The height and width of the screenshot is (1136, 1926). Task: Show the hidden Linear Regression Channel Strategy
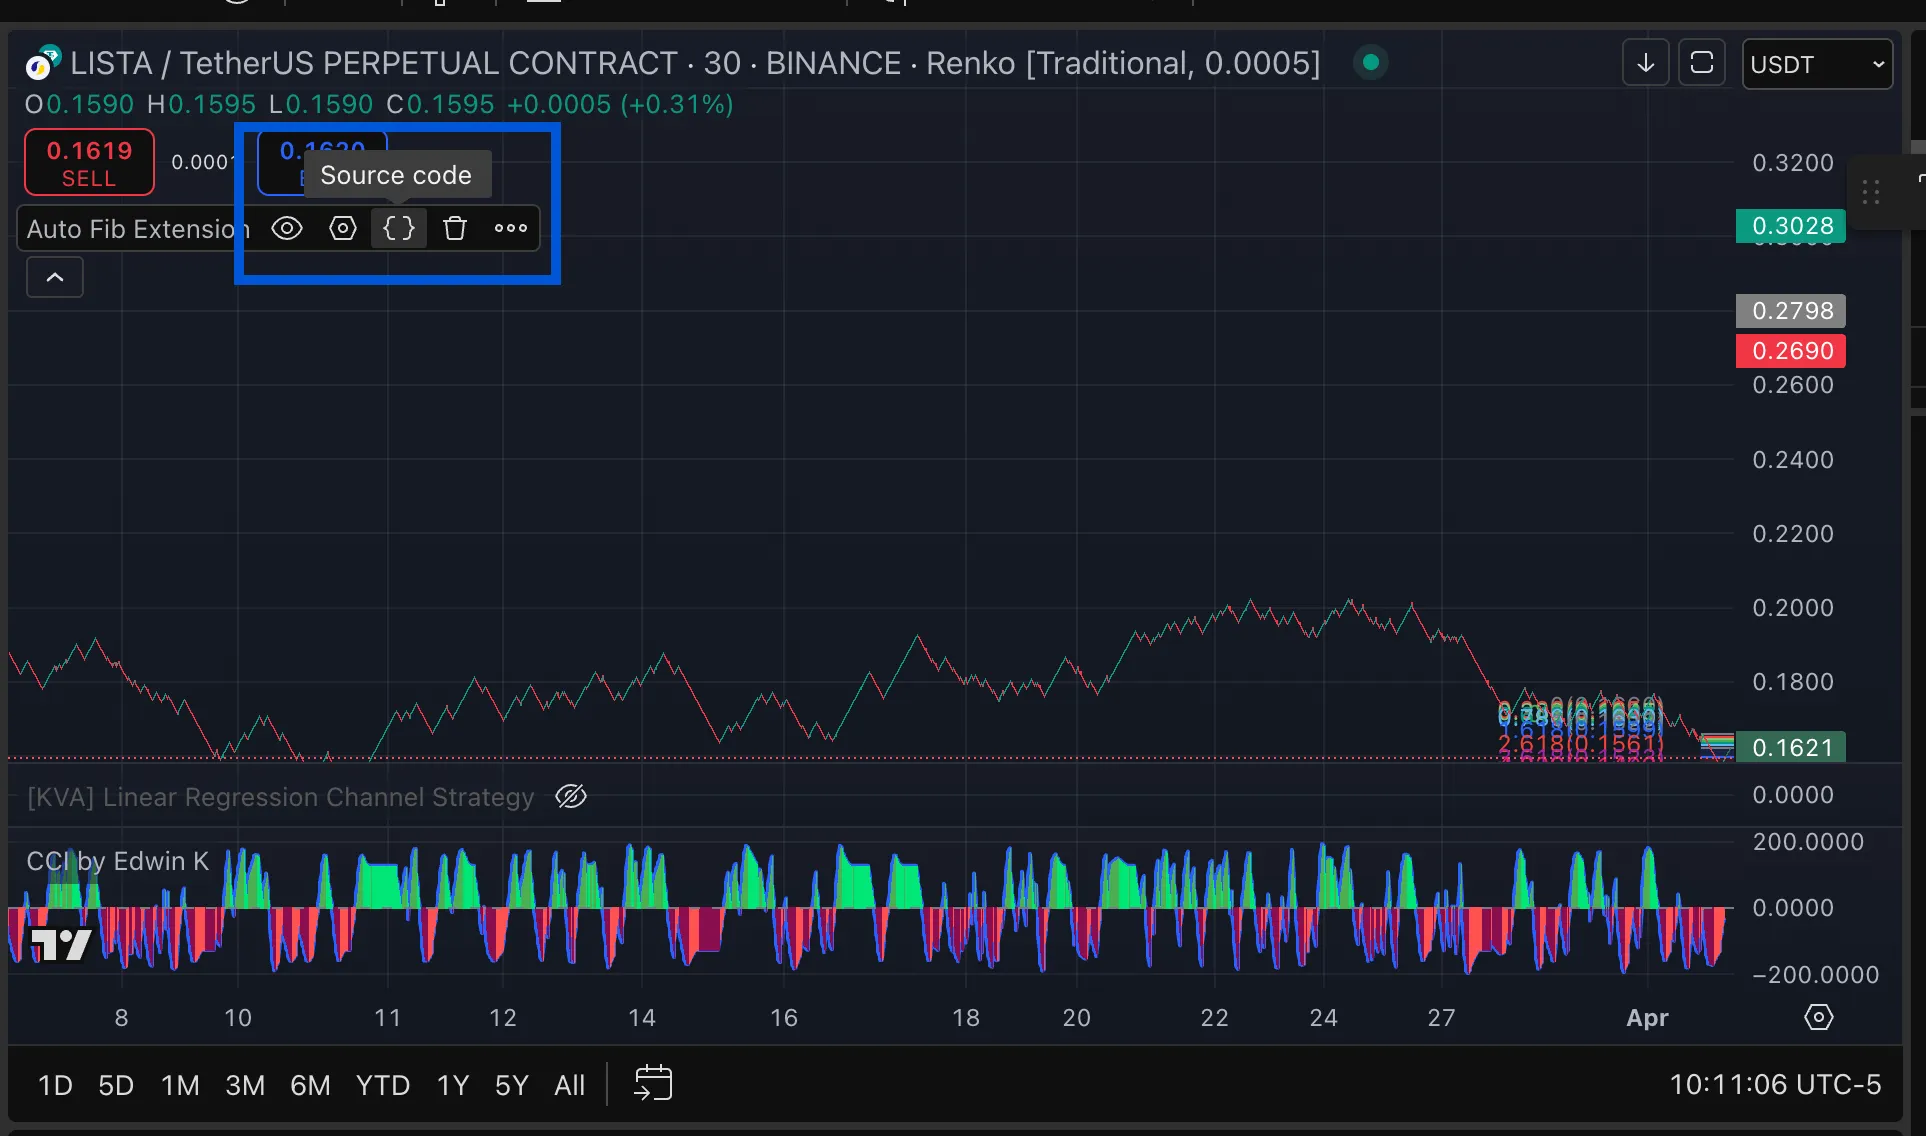(x=571, y=797)
